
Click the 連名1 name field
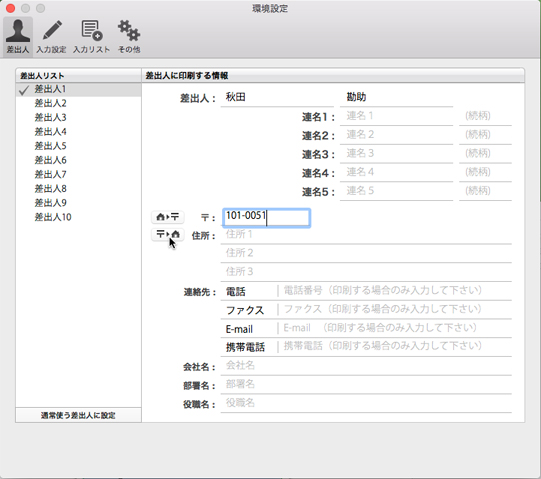396,116
